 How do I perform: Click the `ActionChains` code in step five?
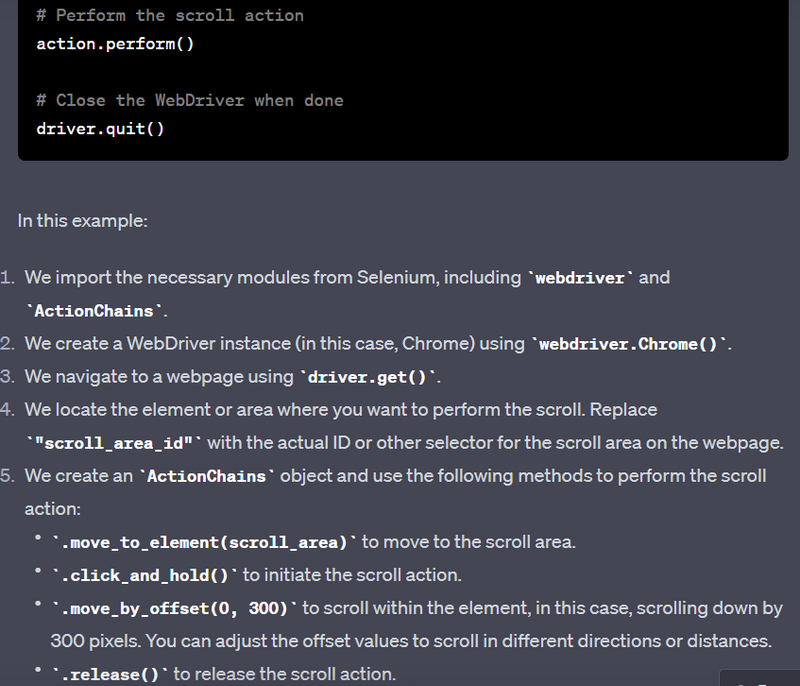tap(207, 476)
